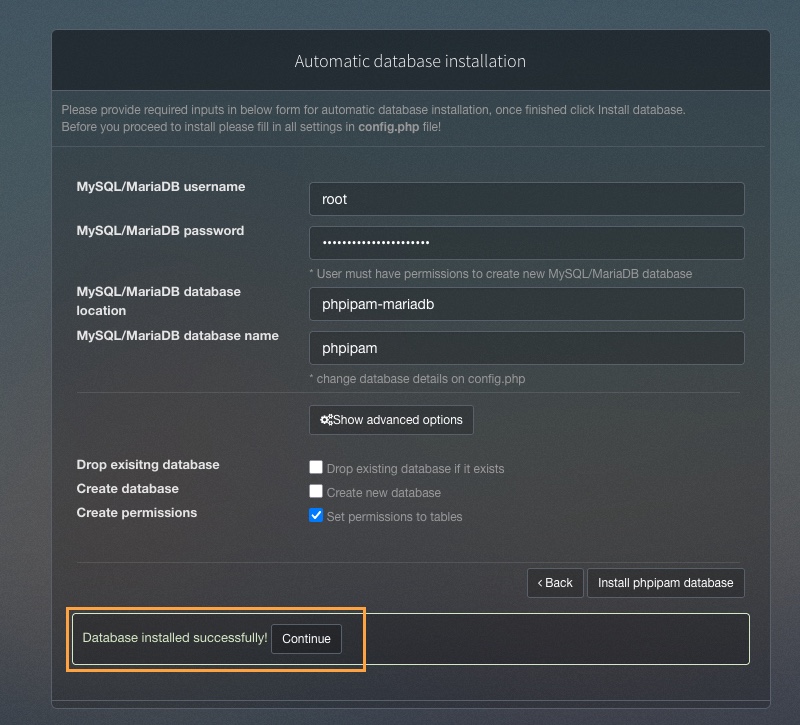
Task: Click the Automatic database installation heading
Action: click(410, 61)
